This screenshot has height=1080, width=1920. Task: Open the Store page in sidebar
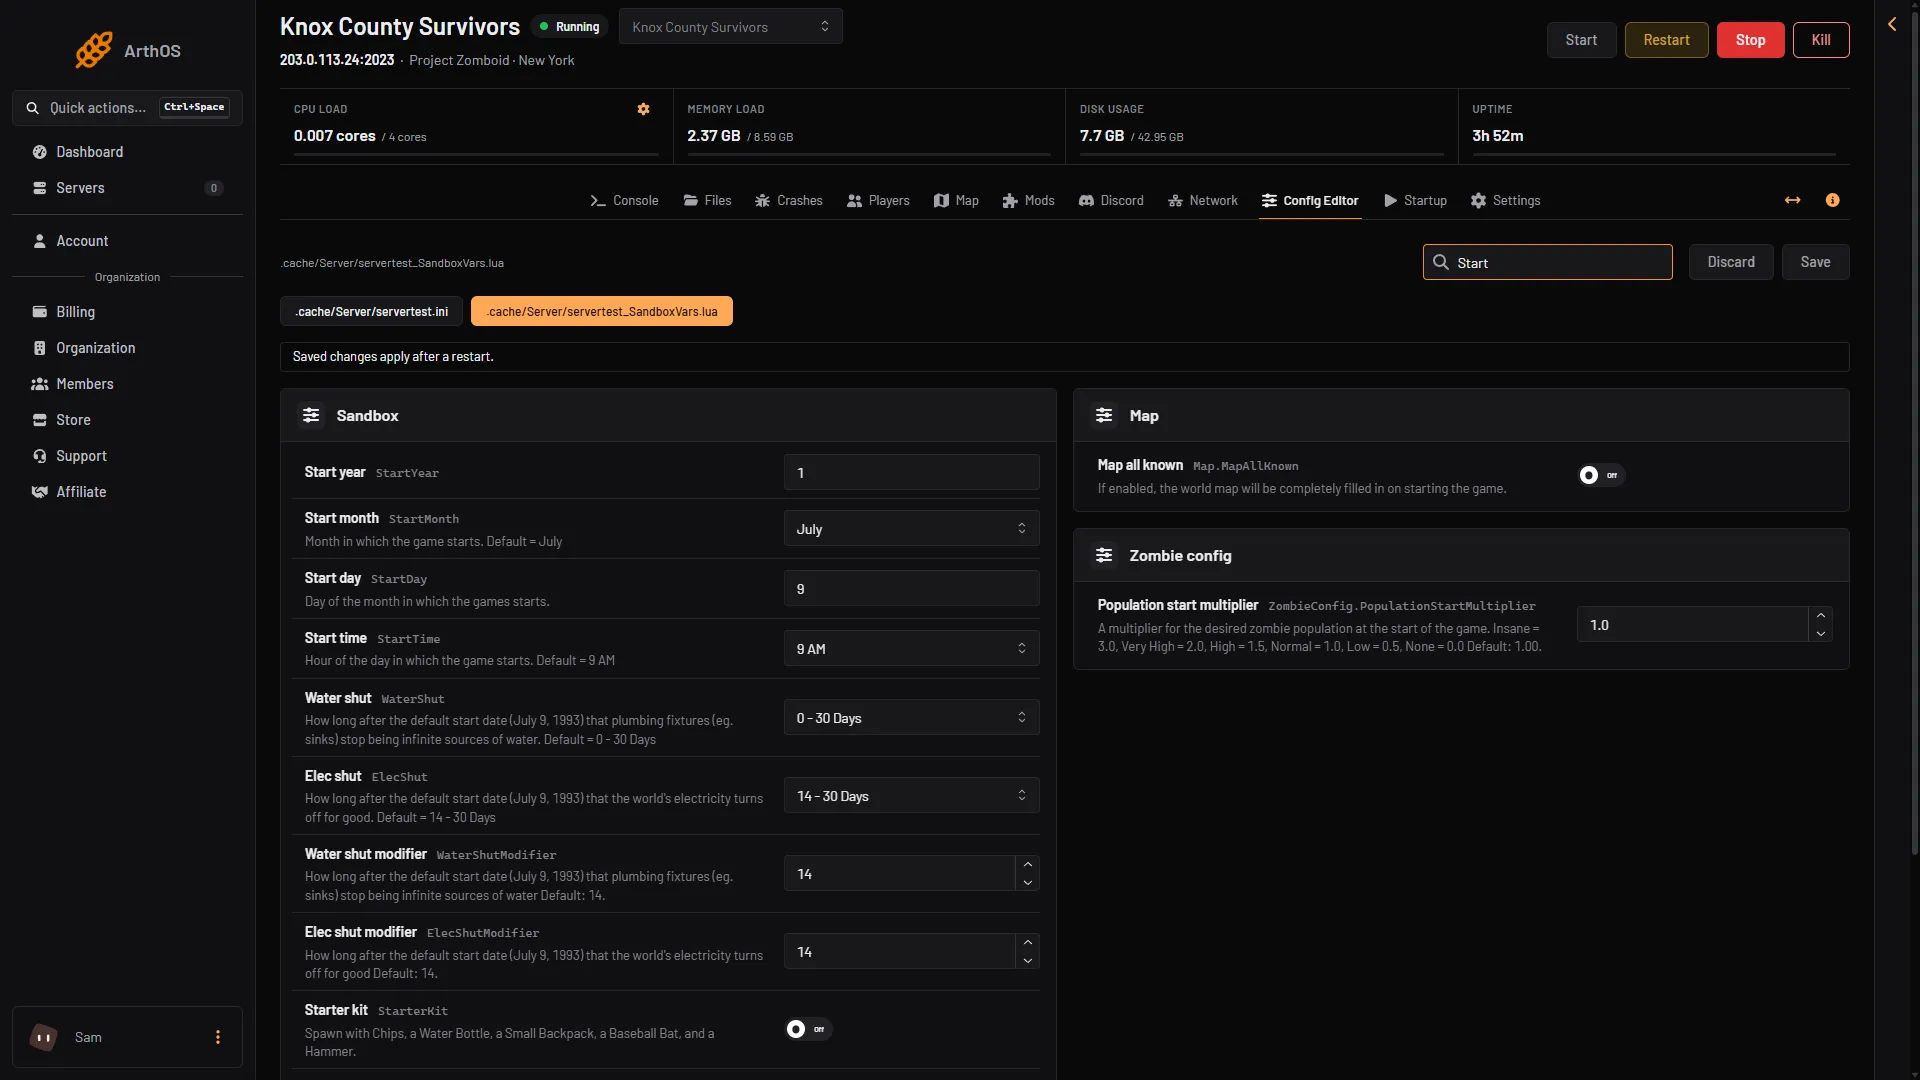(x=127, y=420)
